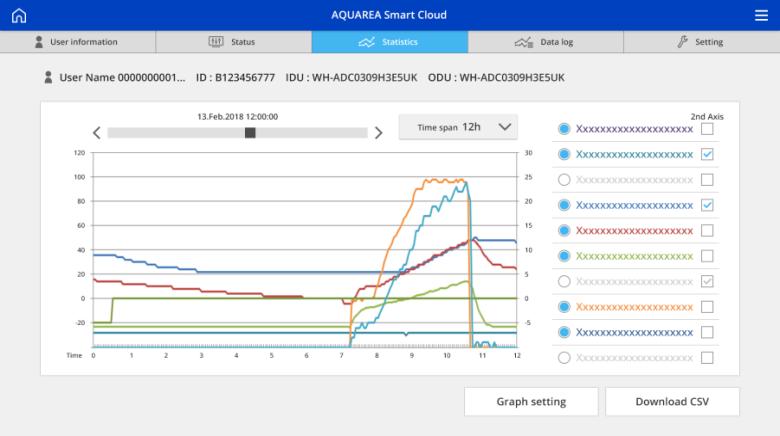Uncheck 2nd Axis box for second series
This screenshot has width=780, height=436.
tap(707, 154)
